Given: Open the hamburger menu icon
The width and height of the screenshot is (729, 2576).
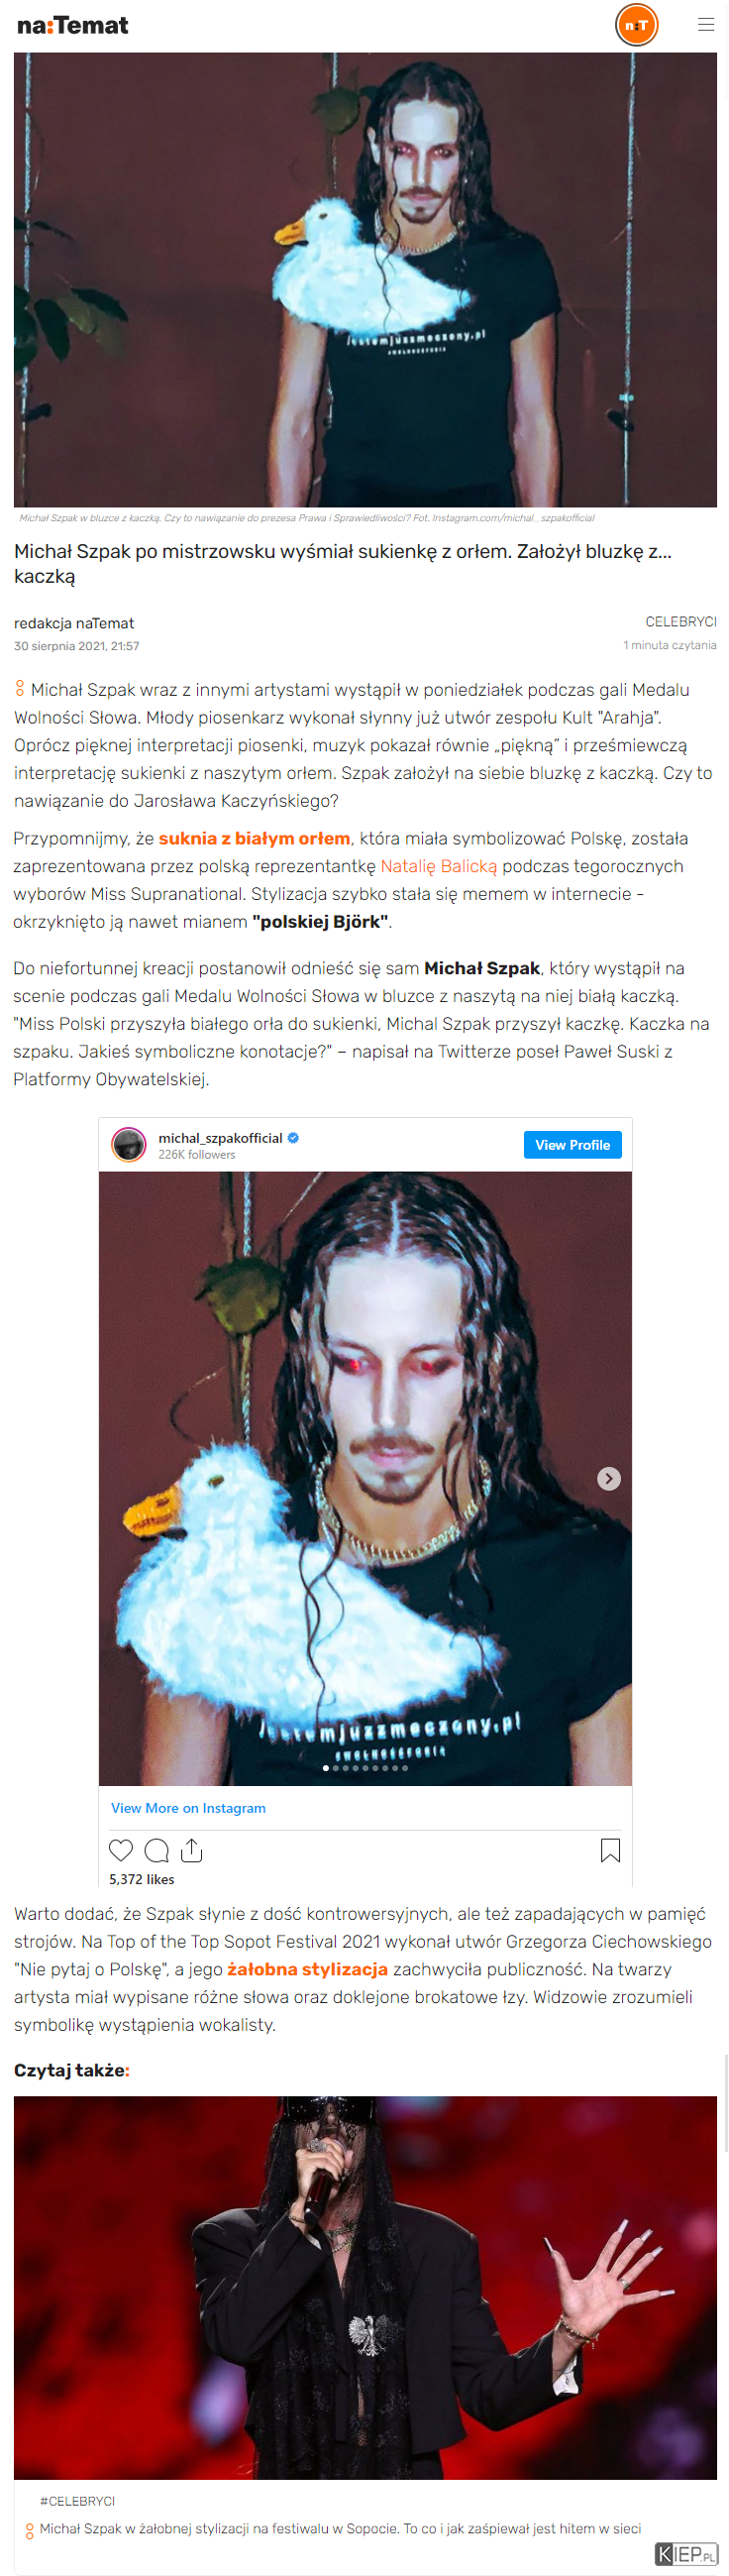Looking at the screenshot, I should [x=705, y=25].
